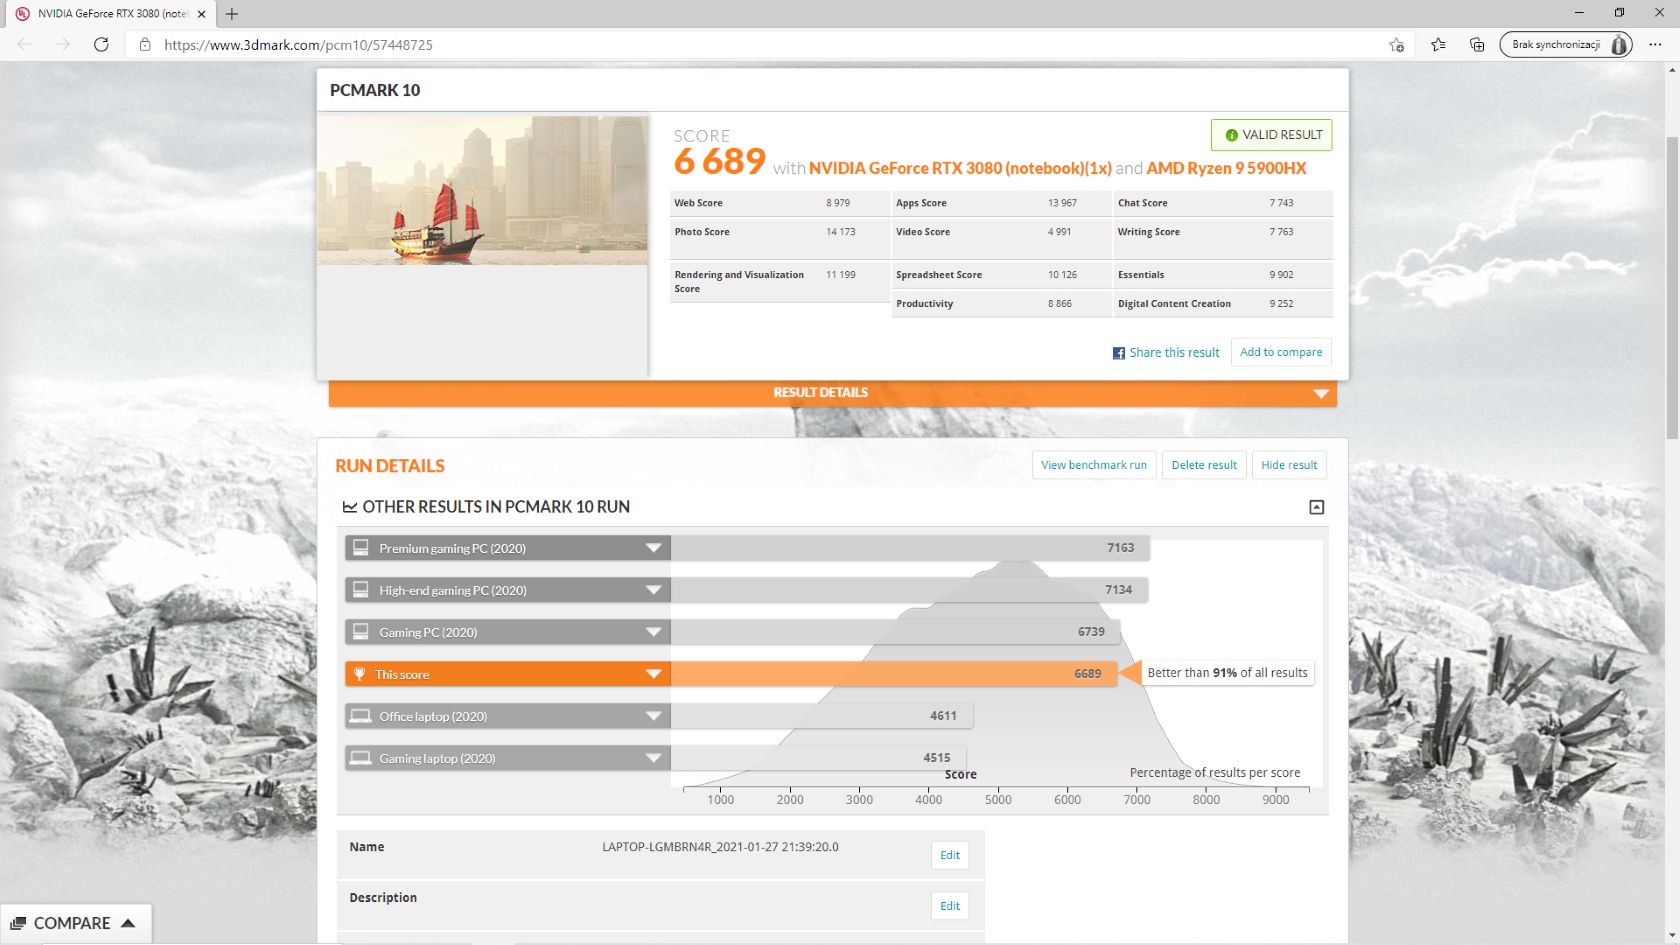Collapse the COMPARE panel at bottom left
This screenshot has width=1680, height=945.
127,922
